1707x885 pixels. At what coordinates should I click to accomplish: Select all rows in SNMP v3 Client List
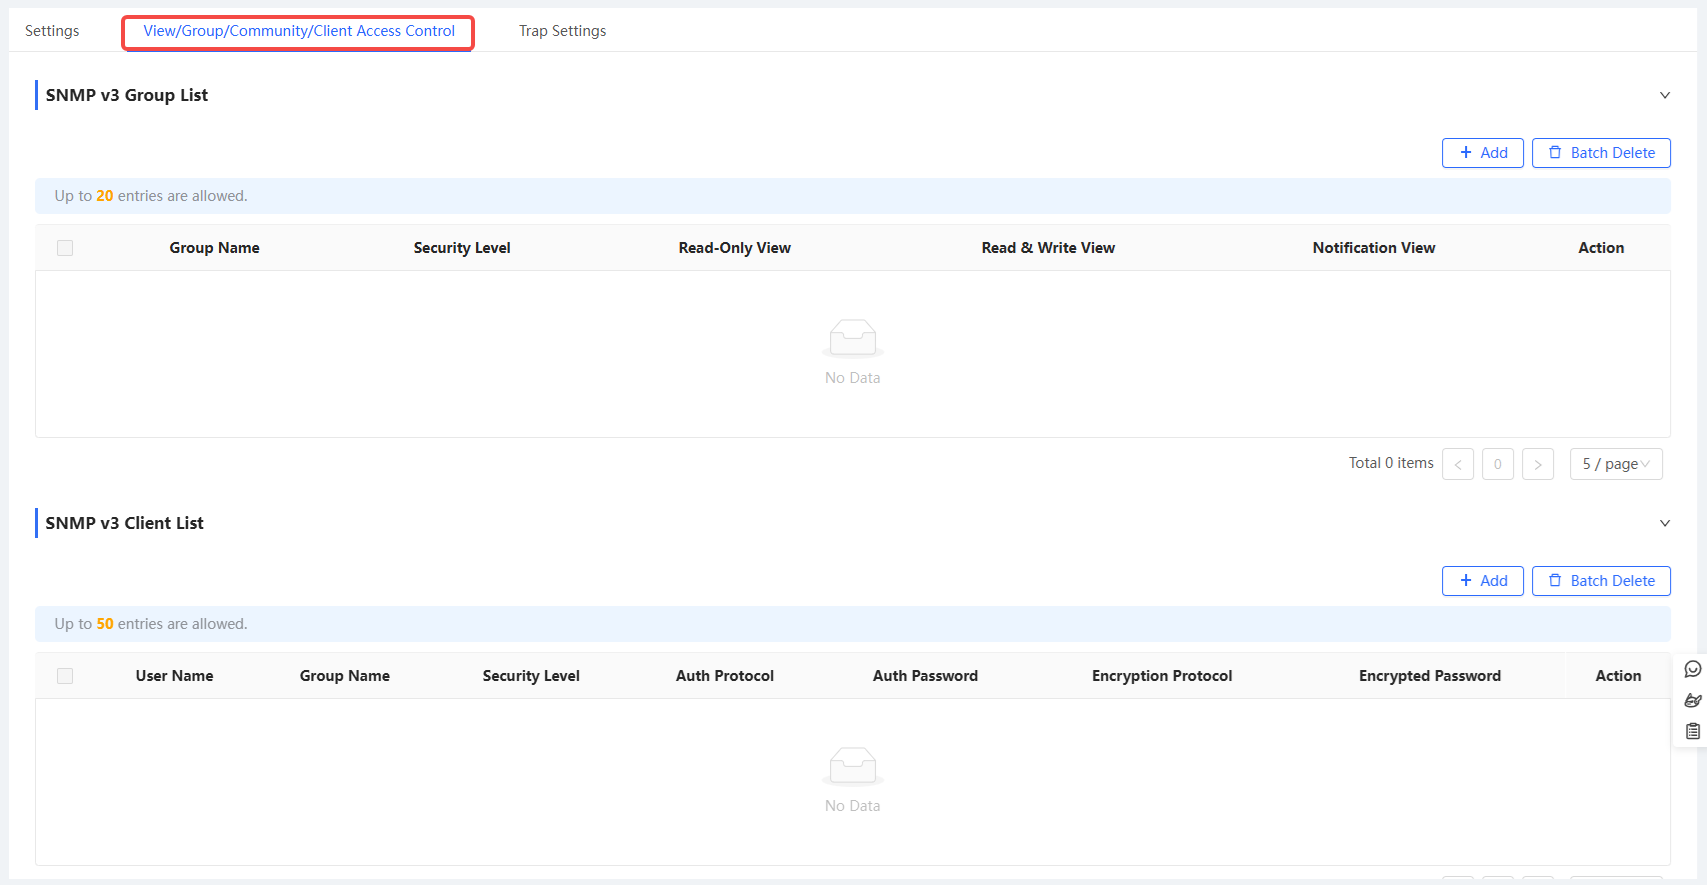point(65,676)
